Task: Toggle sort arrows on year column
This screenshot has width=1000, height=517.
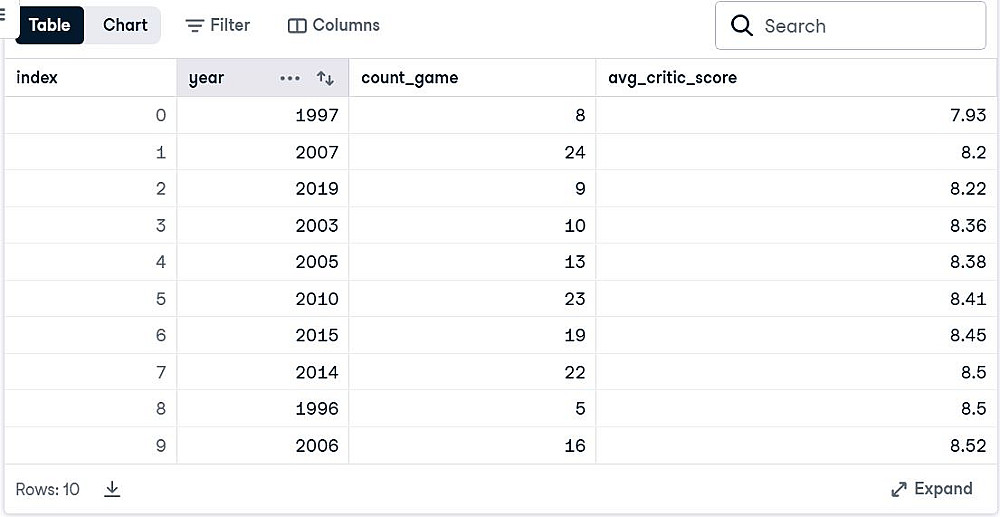Action: [x=325, y=78]
